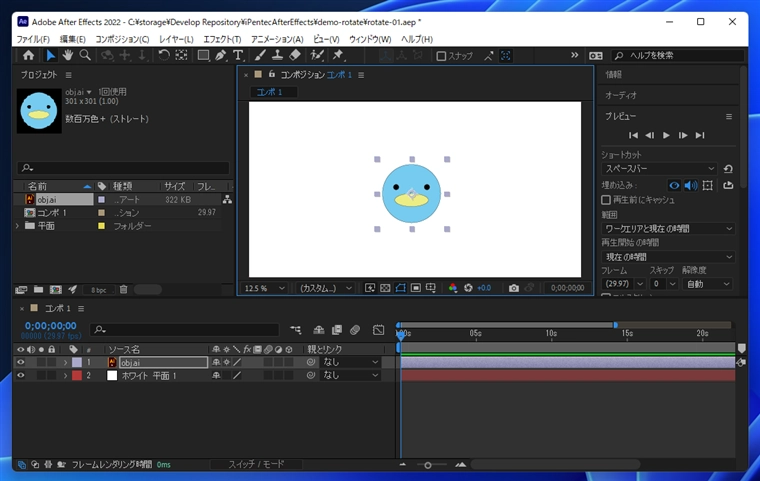
Task: Click the project flowchart icon beside objai
Action: click(x=227, y=199)
